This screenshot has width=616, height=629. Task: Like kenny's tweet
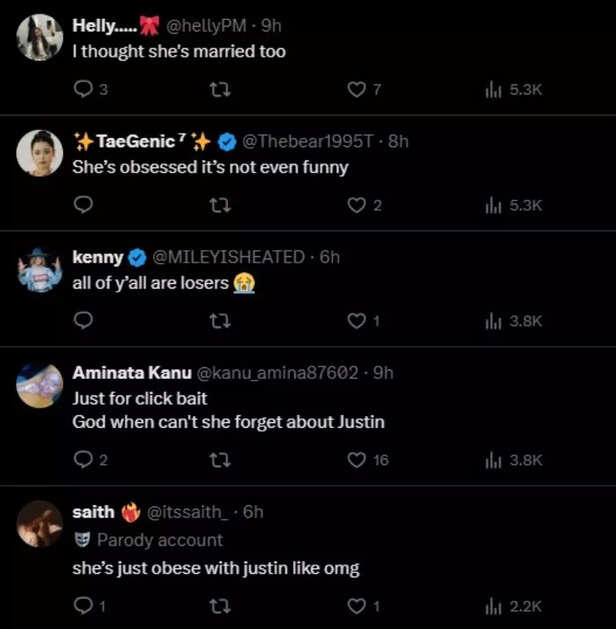357,321
